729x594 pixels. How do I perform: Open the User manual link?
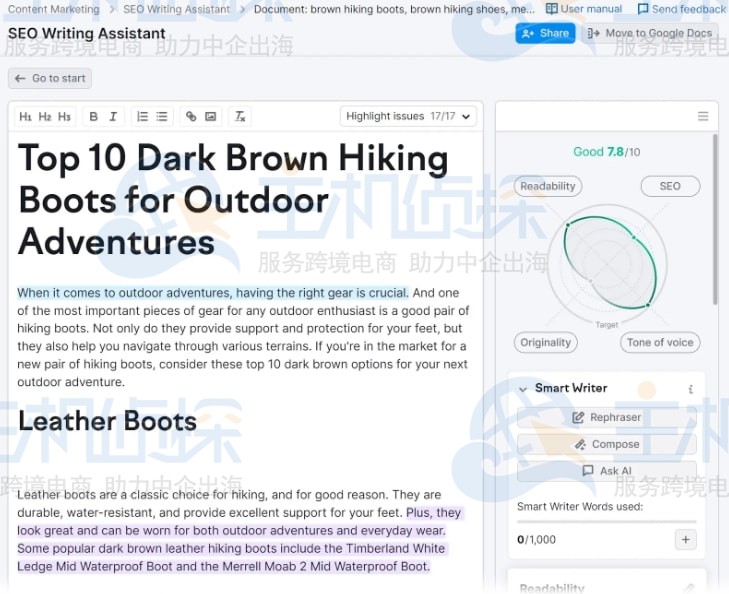coord(584,9)
